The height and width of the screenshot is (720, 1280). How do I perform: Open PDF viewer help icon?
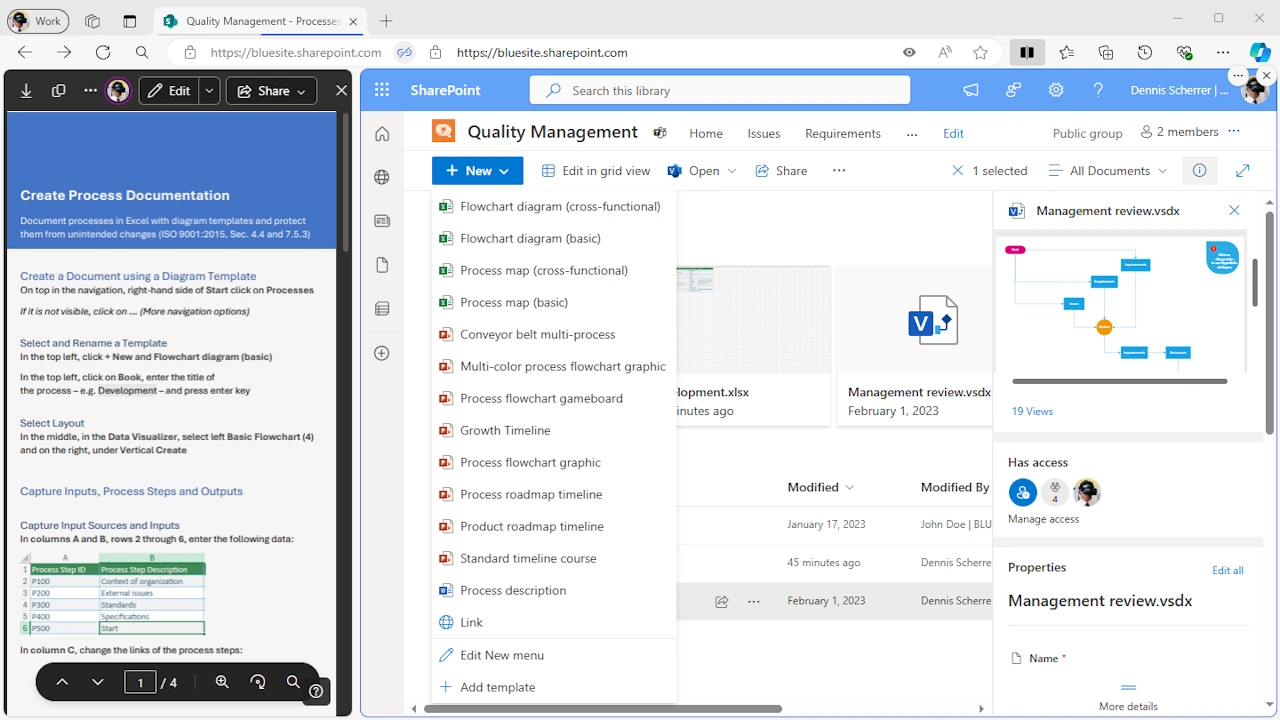[x=316, y=691]
